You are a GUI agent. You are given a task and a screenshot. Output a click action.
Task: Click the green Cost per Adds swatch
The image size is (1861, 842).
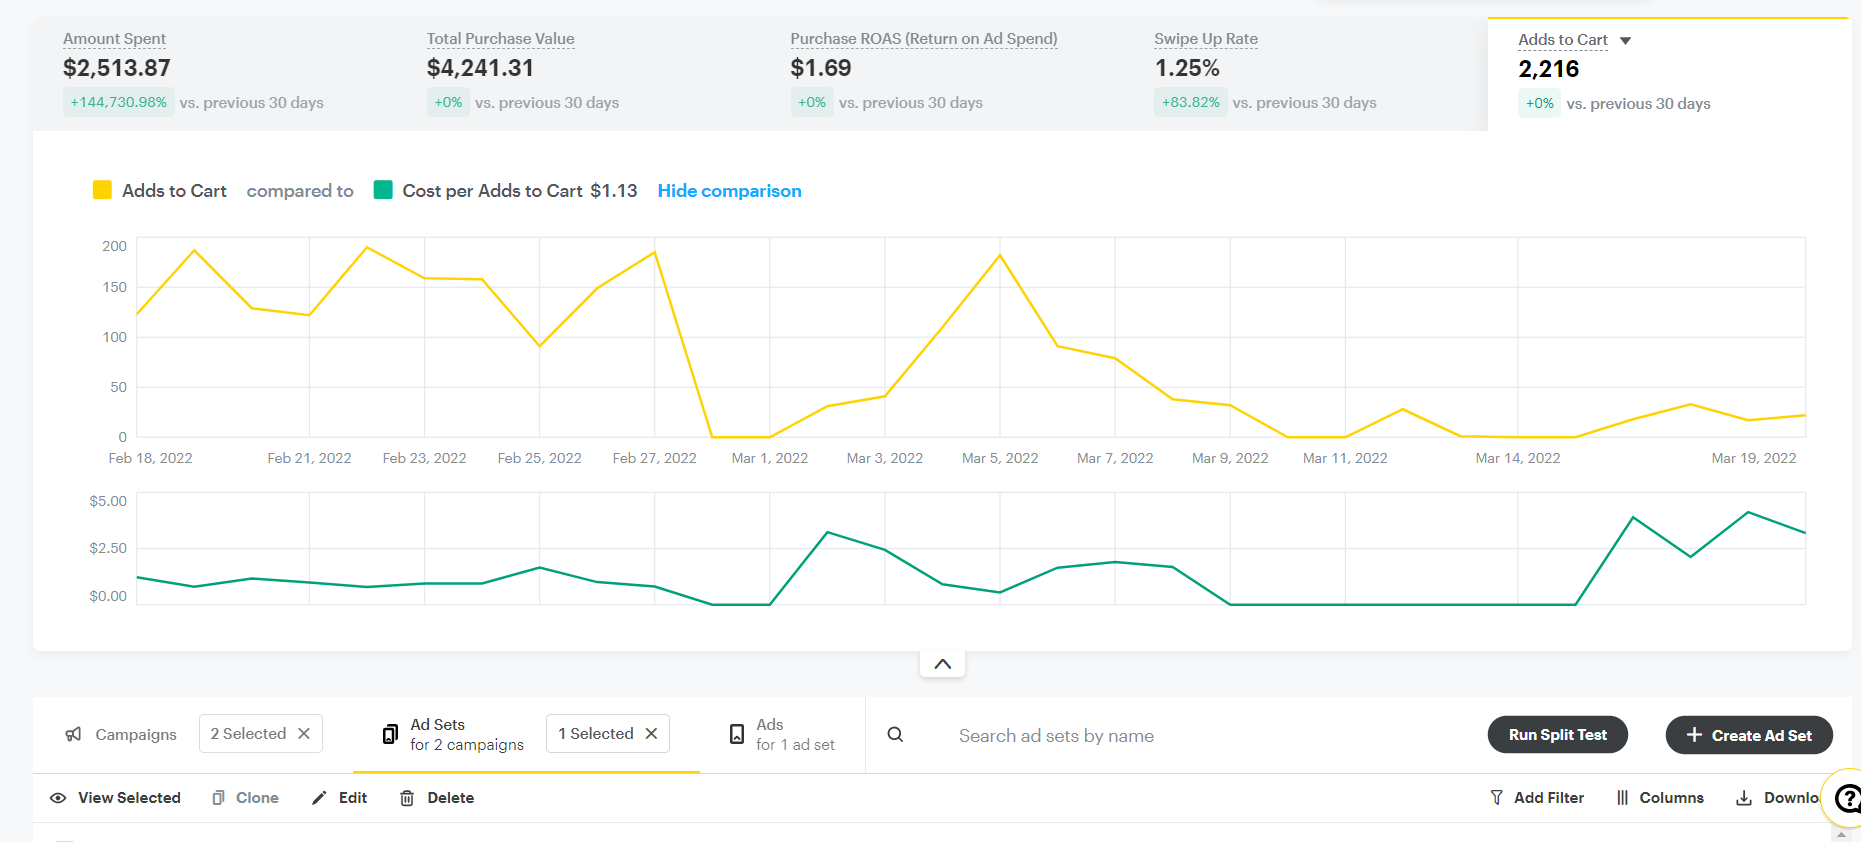[383, 190]
